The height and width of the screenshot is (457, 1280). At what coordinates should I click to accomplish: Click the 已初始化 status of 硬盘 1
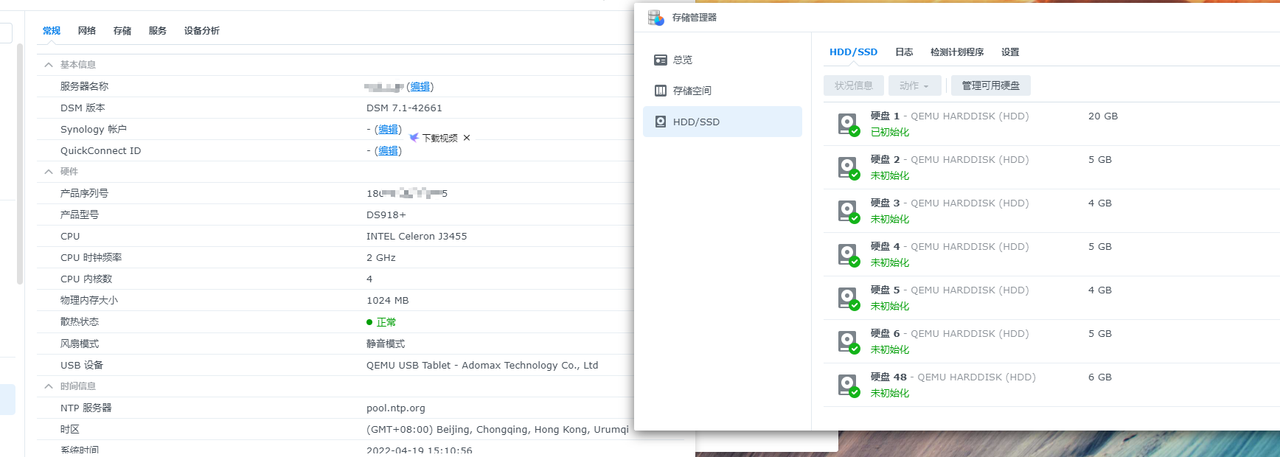pos(889,132)
